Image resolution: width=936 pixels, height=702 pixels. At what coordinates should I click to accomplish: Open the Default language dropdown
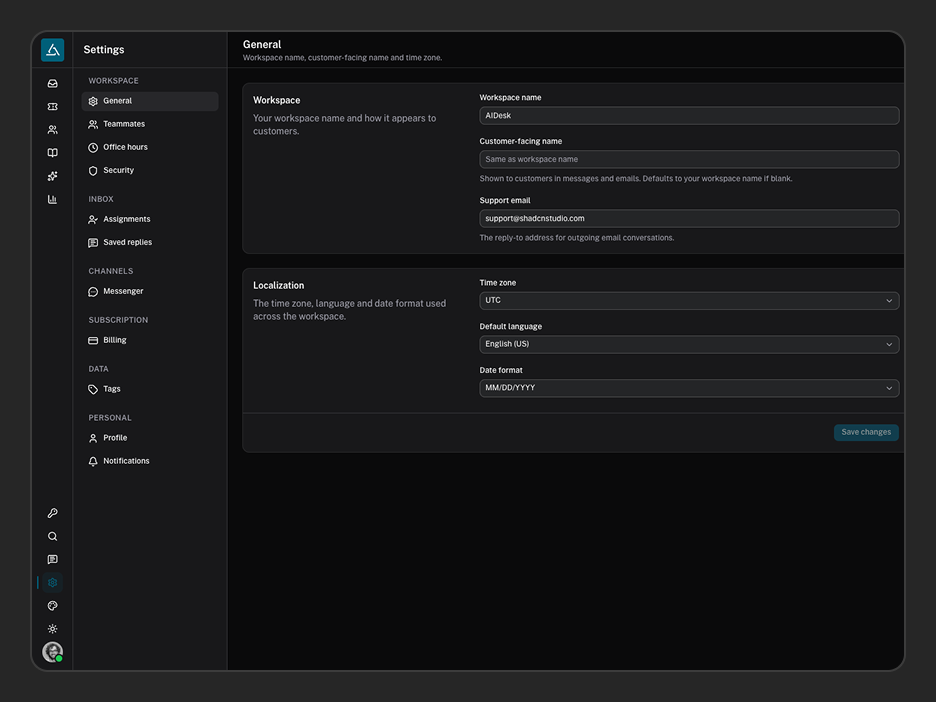(x=689, y=344)
